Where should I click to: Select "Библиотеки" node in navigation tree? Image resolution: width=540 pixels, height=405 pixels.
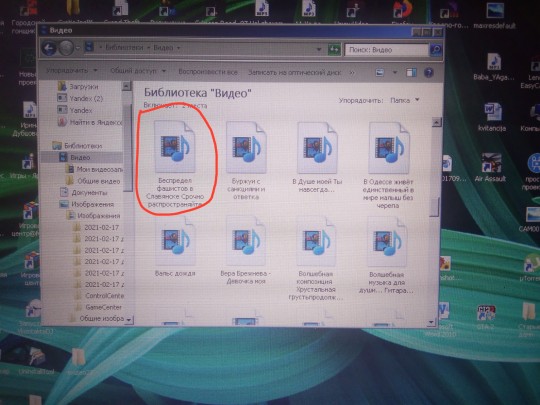point(83,146)
